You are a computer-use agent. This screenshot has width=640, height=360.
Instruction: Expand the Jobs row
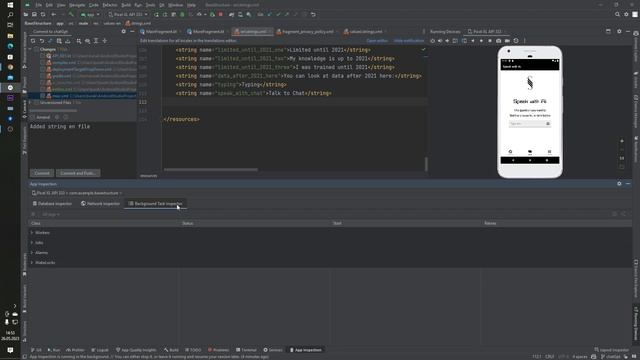click(32, 243)
